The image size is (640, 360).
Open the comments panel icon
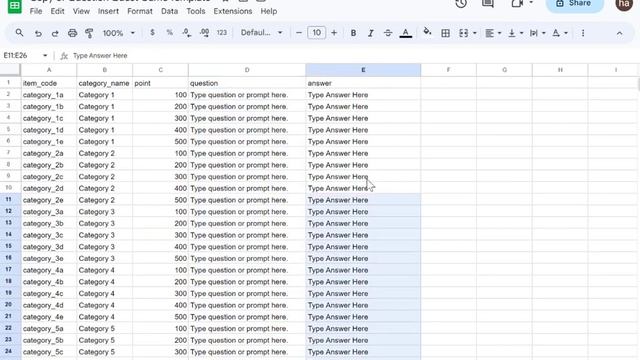[487, 4]
